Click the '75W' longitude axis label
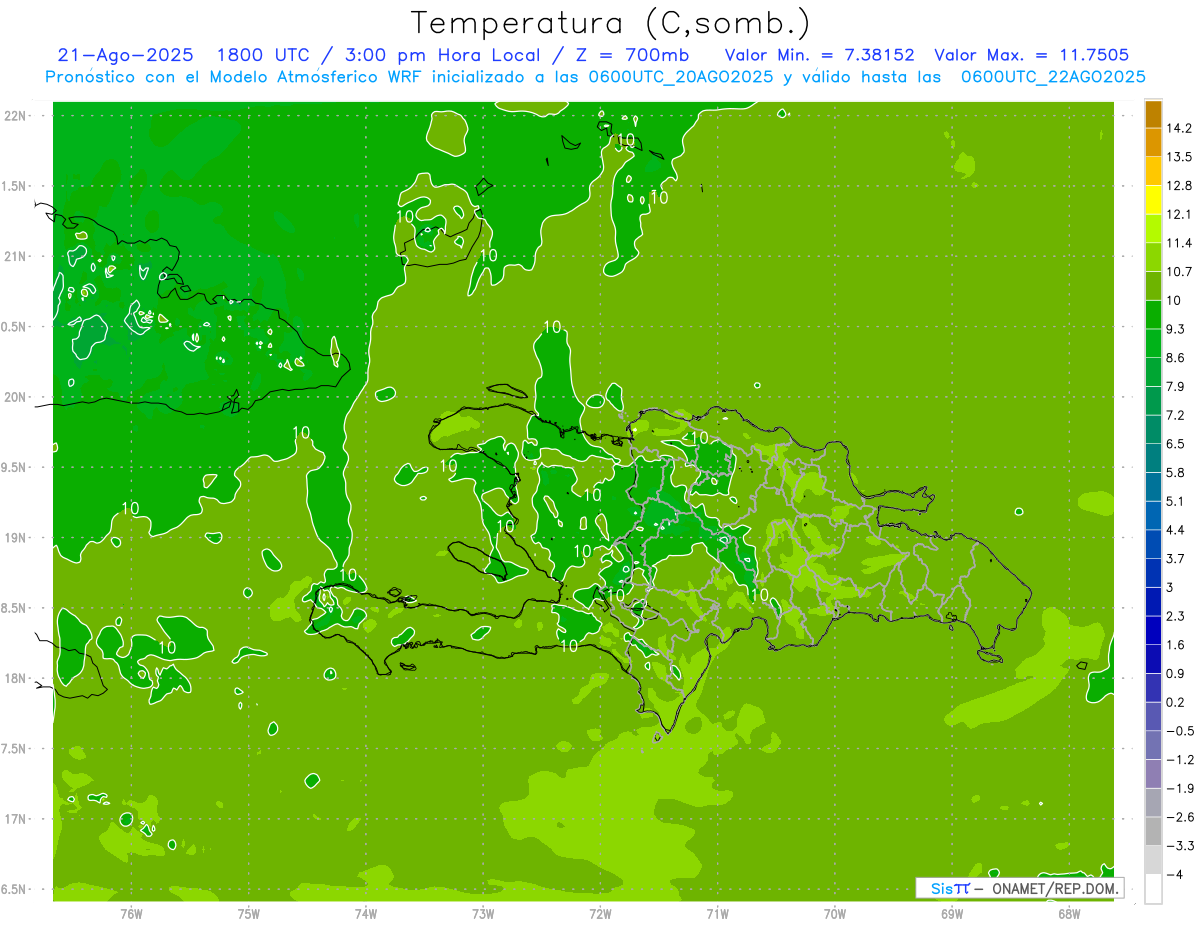The image size is (1200, 927). coord(249,913)
